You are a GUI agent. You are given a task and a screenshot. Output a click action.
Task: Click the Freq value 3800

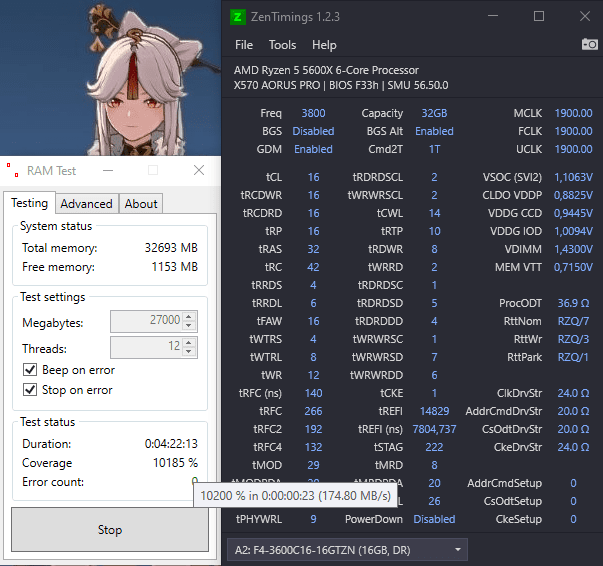(x=313, y=113)
